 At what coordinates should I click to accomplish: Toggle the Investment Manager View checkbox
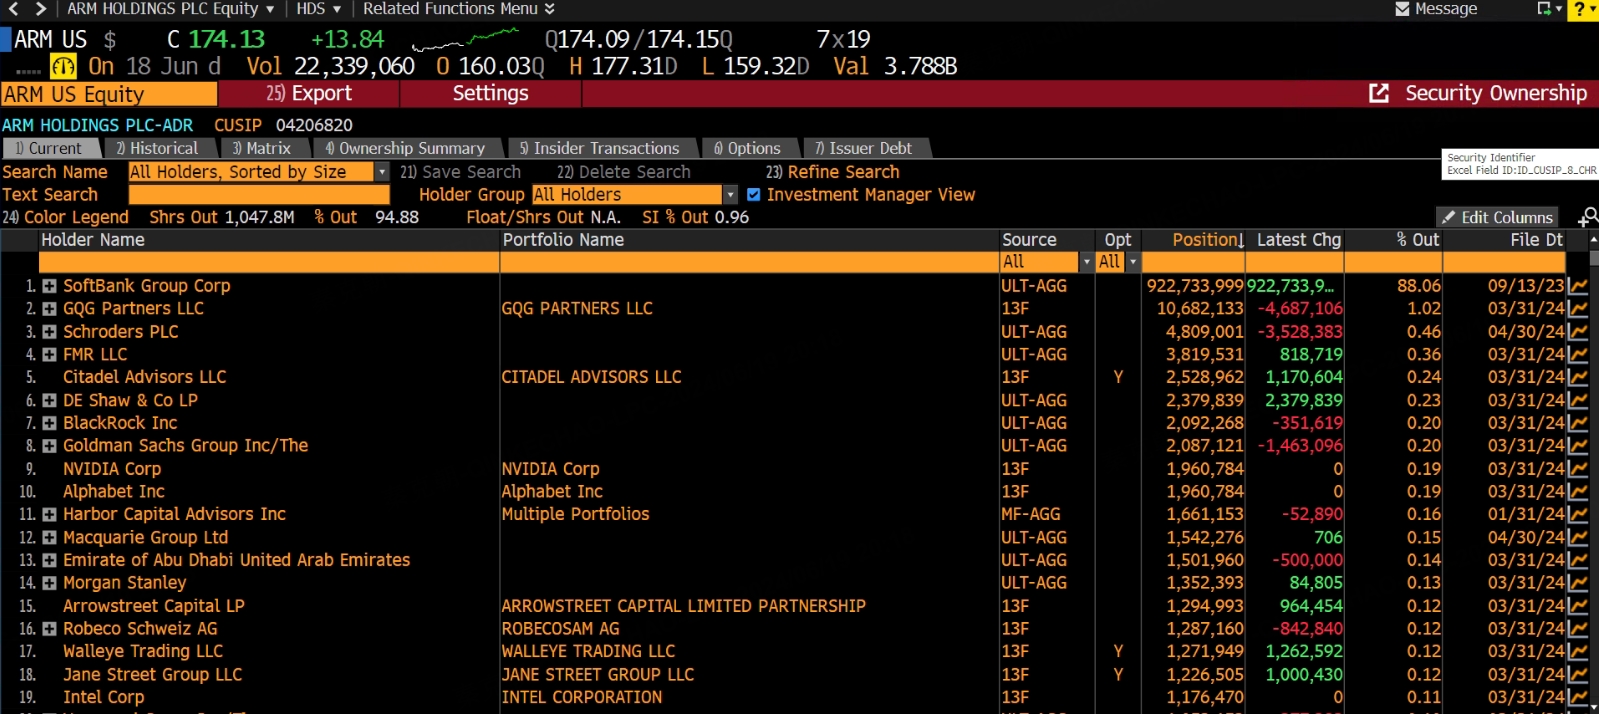tap(754, 195)
